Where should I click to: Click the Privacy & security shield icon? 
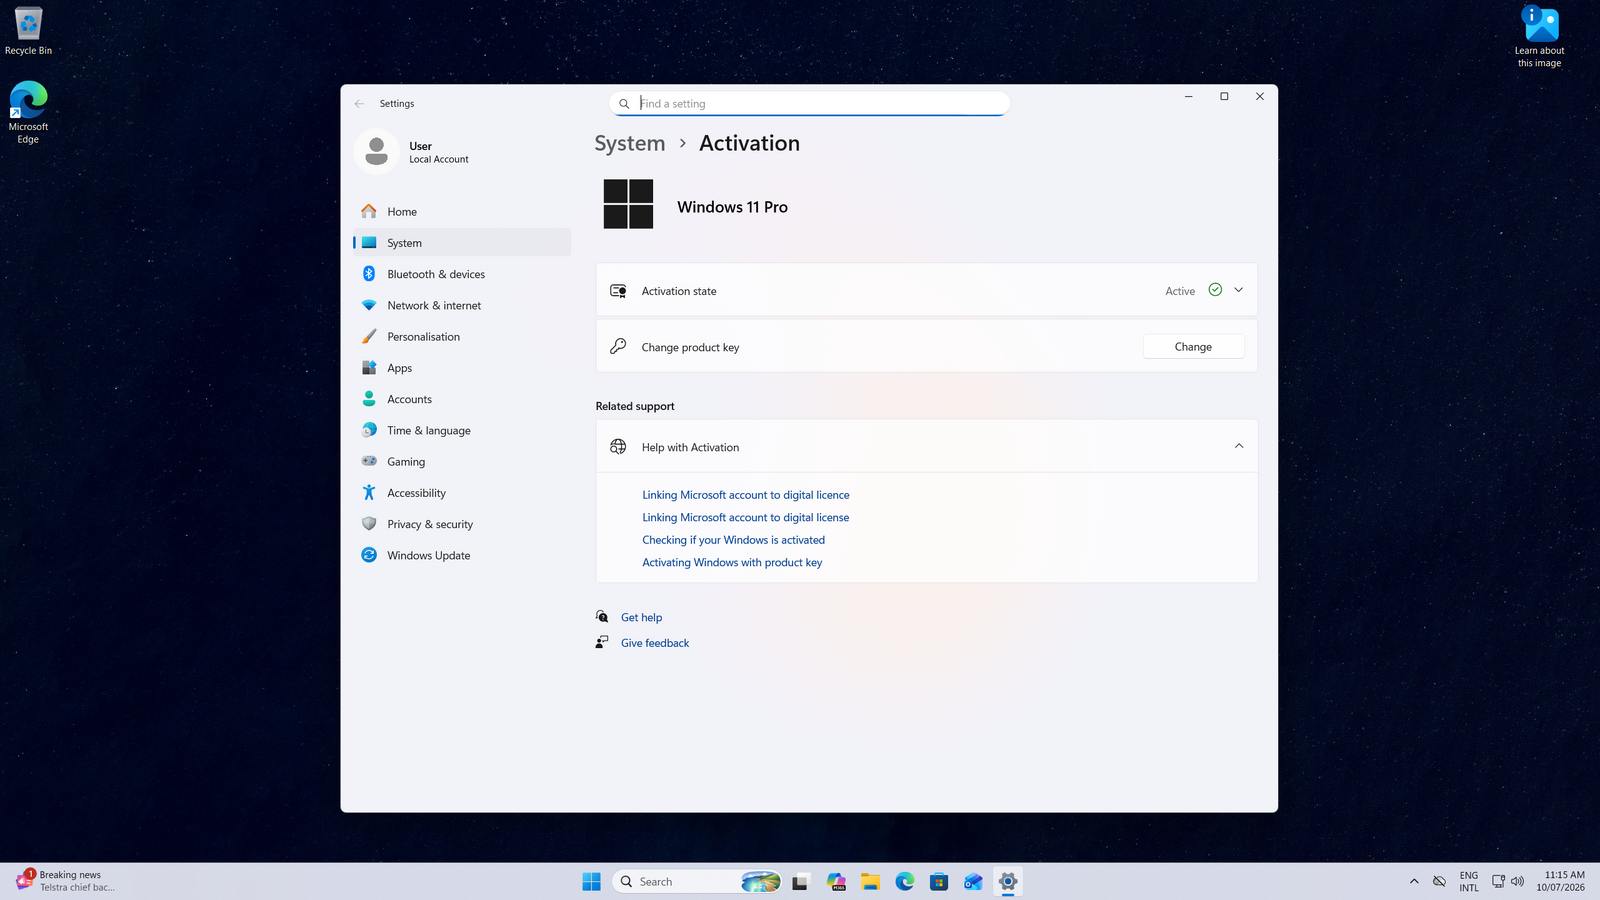click(369, 524)
